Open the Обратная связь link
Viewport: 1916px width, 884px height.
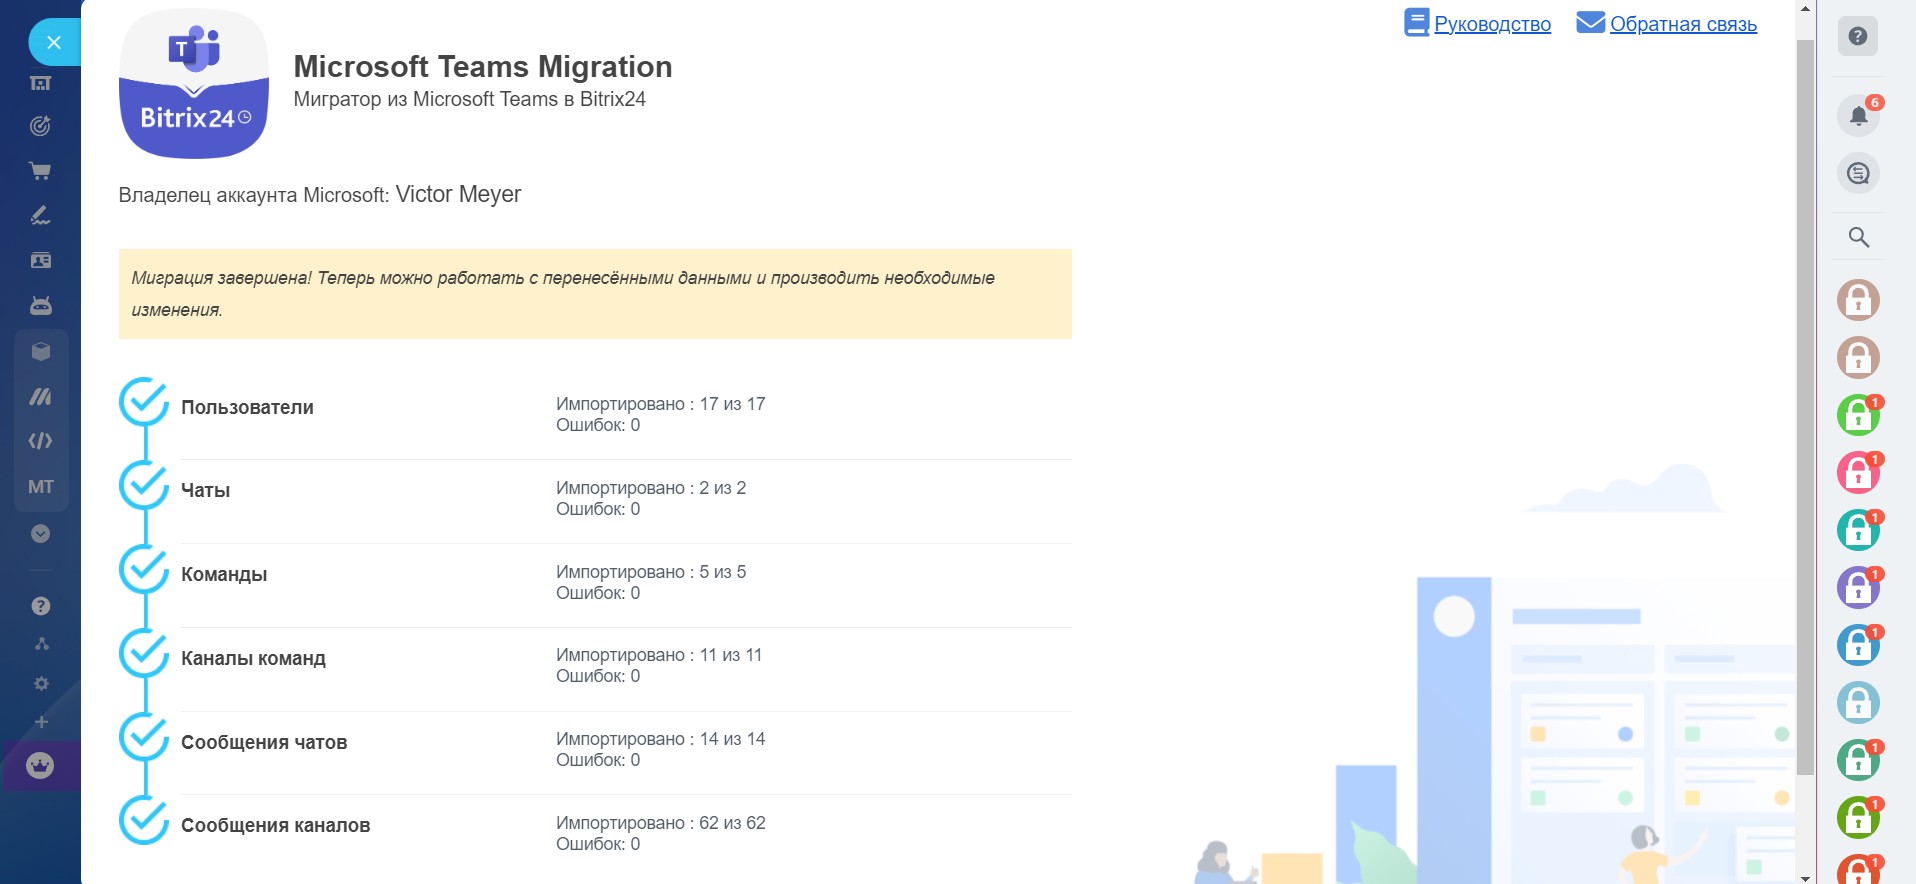coord(1682,24)
